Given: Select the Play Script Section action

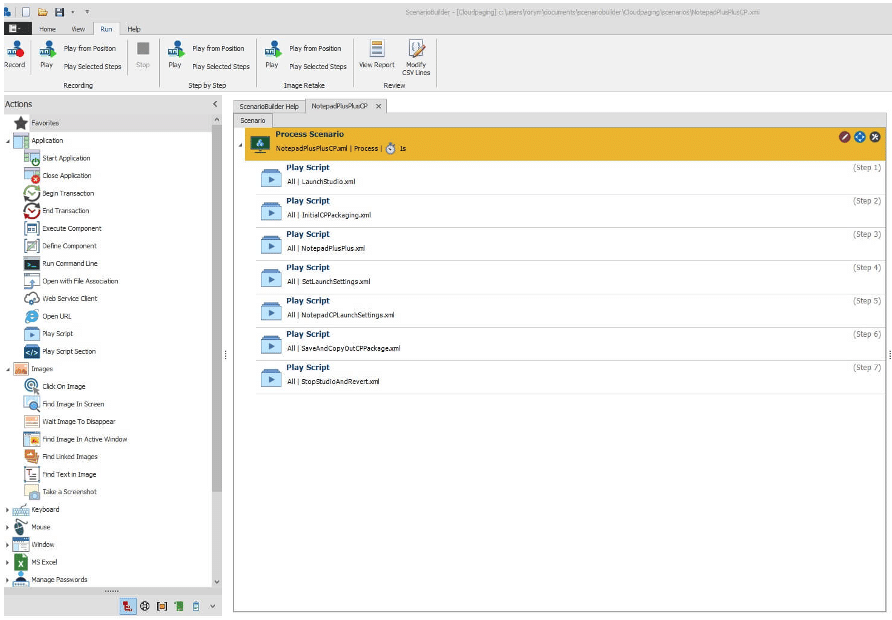Looking at the screenshot, I should [x=60, y=352].
